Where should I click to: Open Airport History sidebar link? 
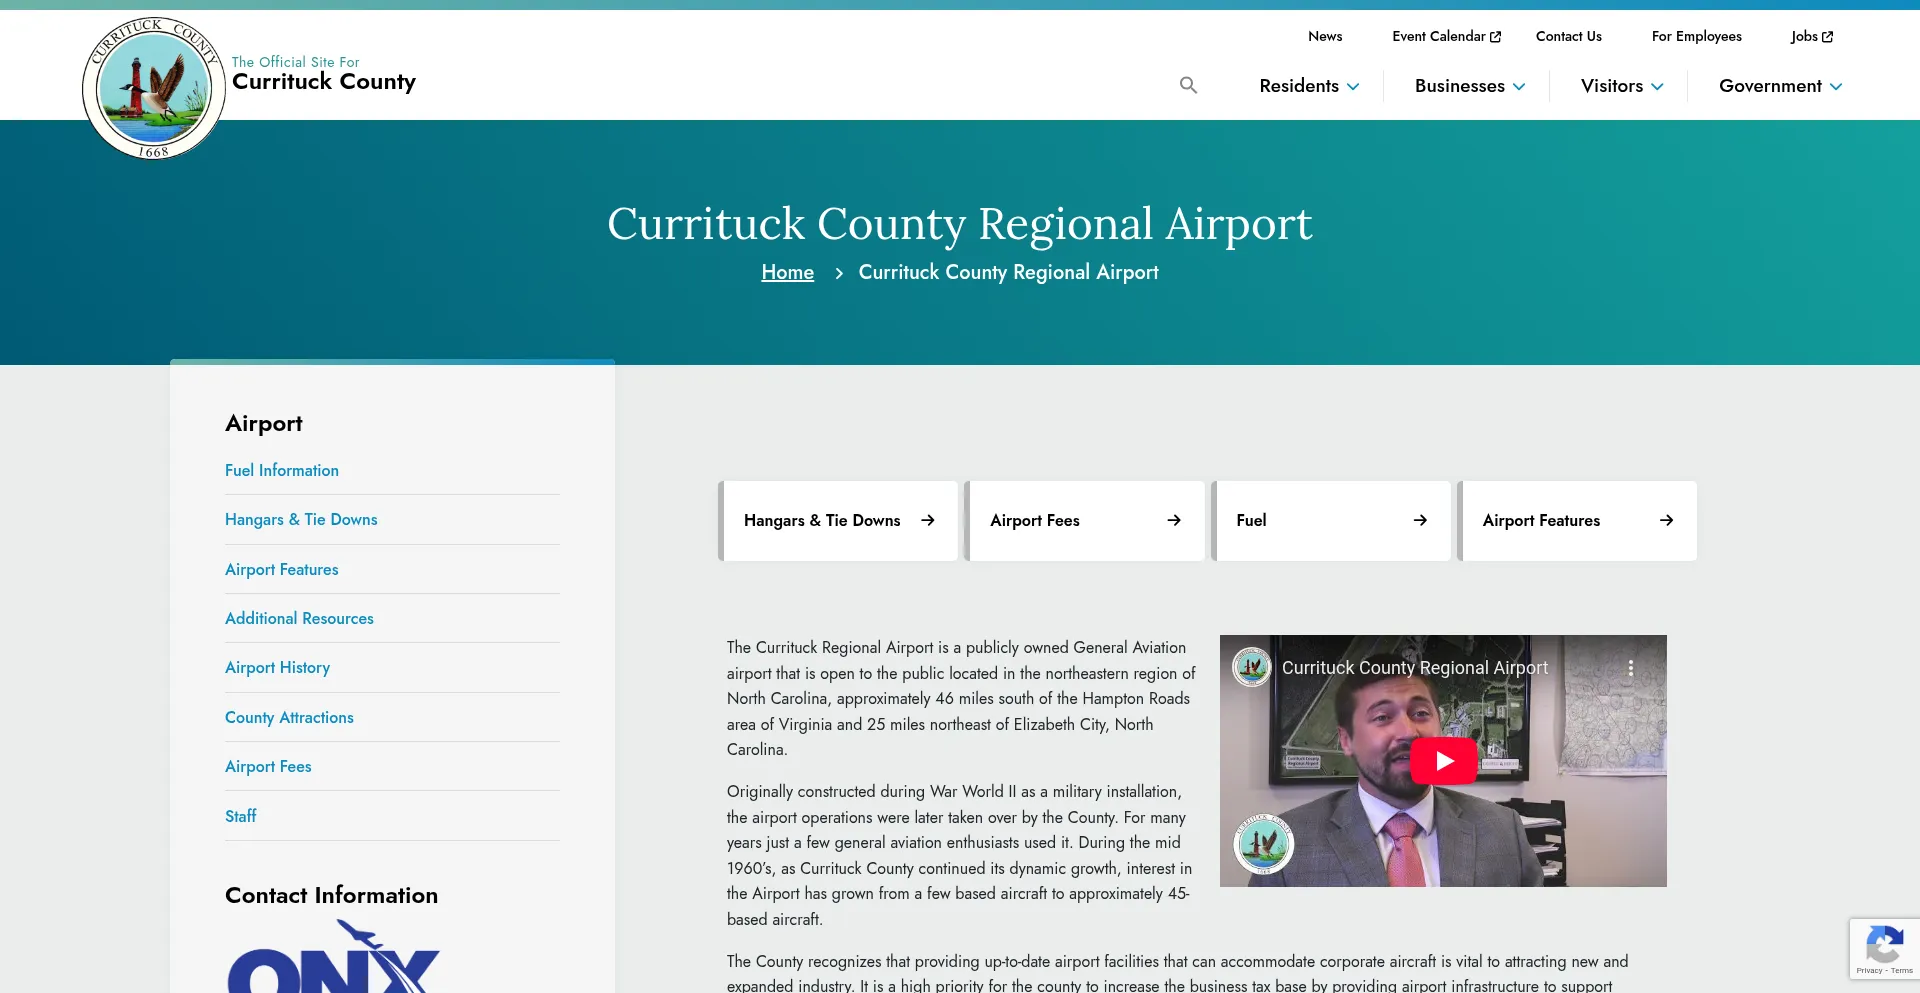point(277,668)
